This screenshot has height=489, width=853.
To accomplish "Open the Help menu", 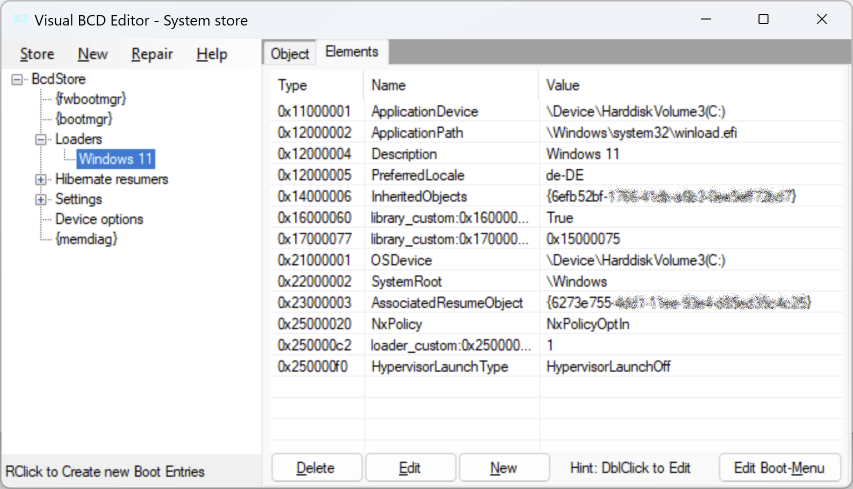I will coord(212,54).
